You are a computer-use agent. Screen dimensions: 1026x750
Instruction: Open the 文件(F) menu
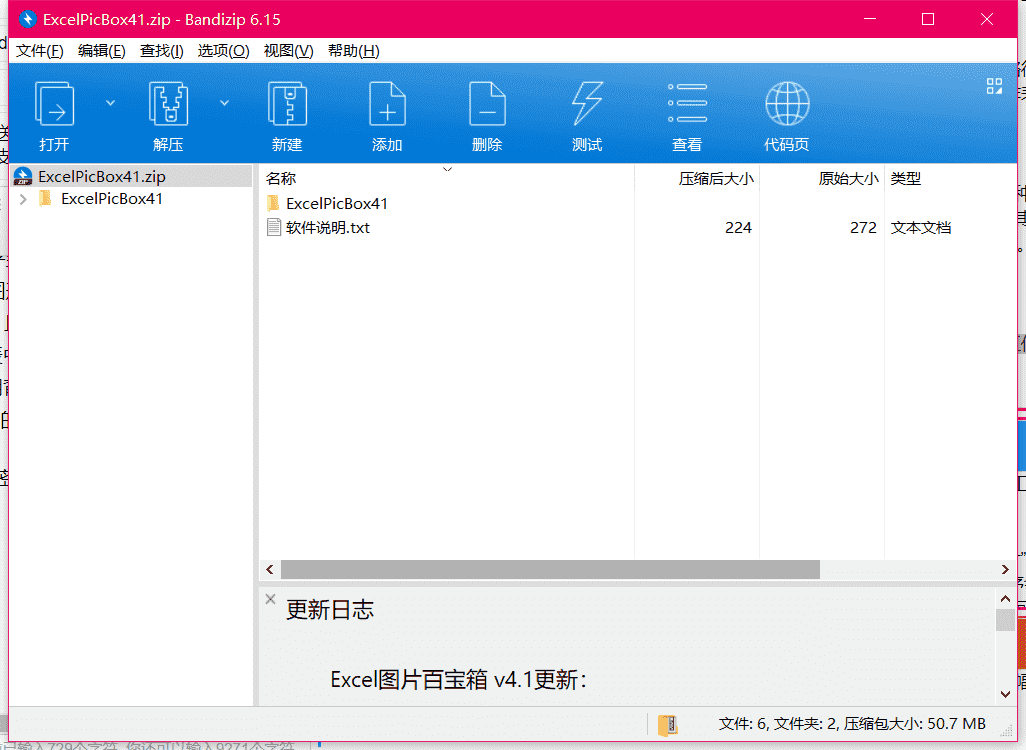[39, 51]
